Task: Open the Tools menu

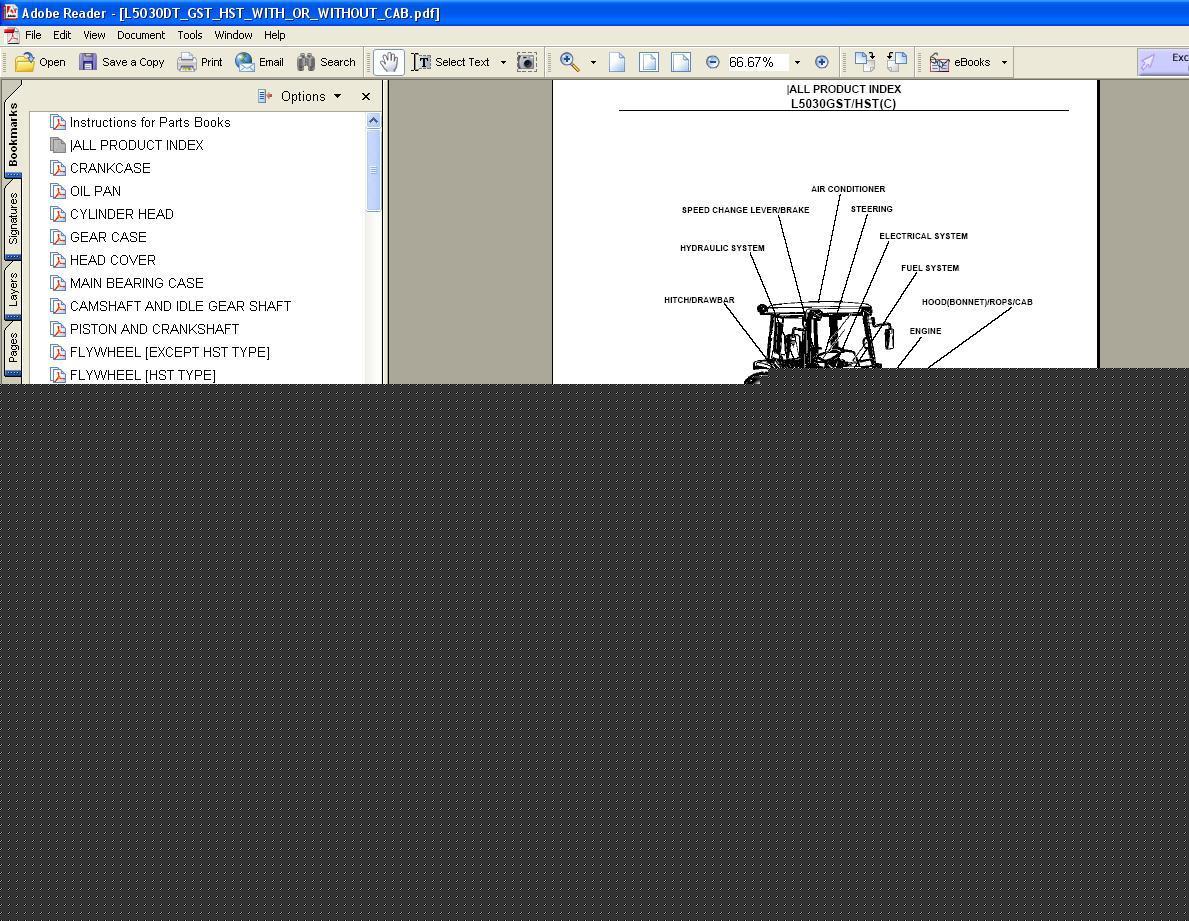Action: tap(190, 36)
